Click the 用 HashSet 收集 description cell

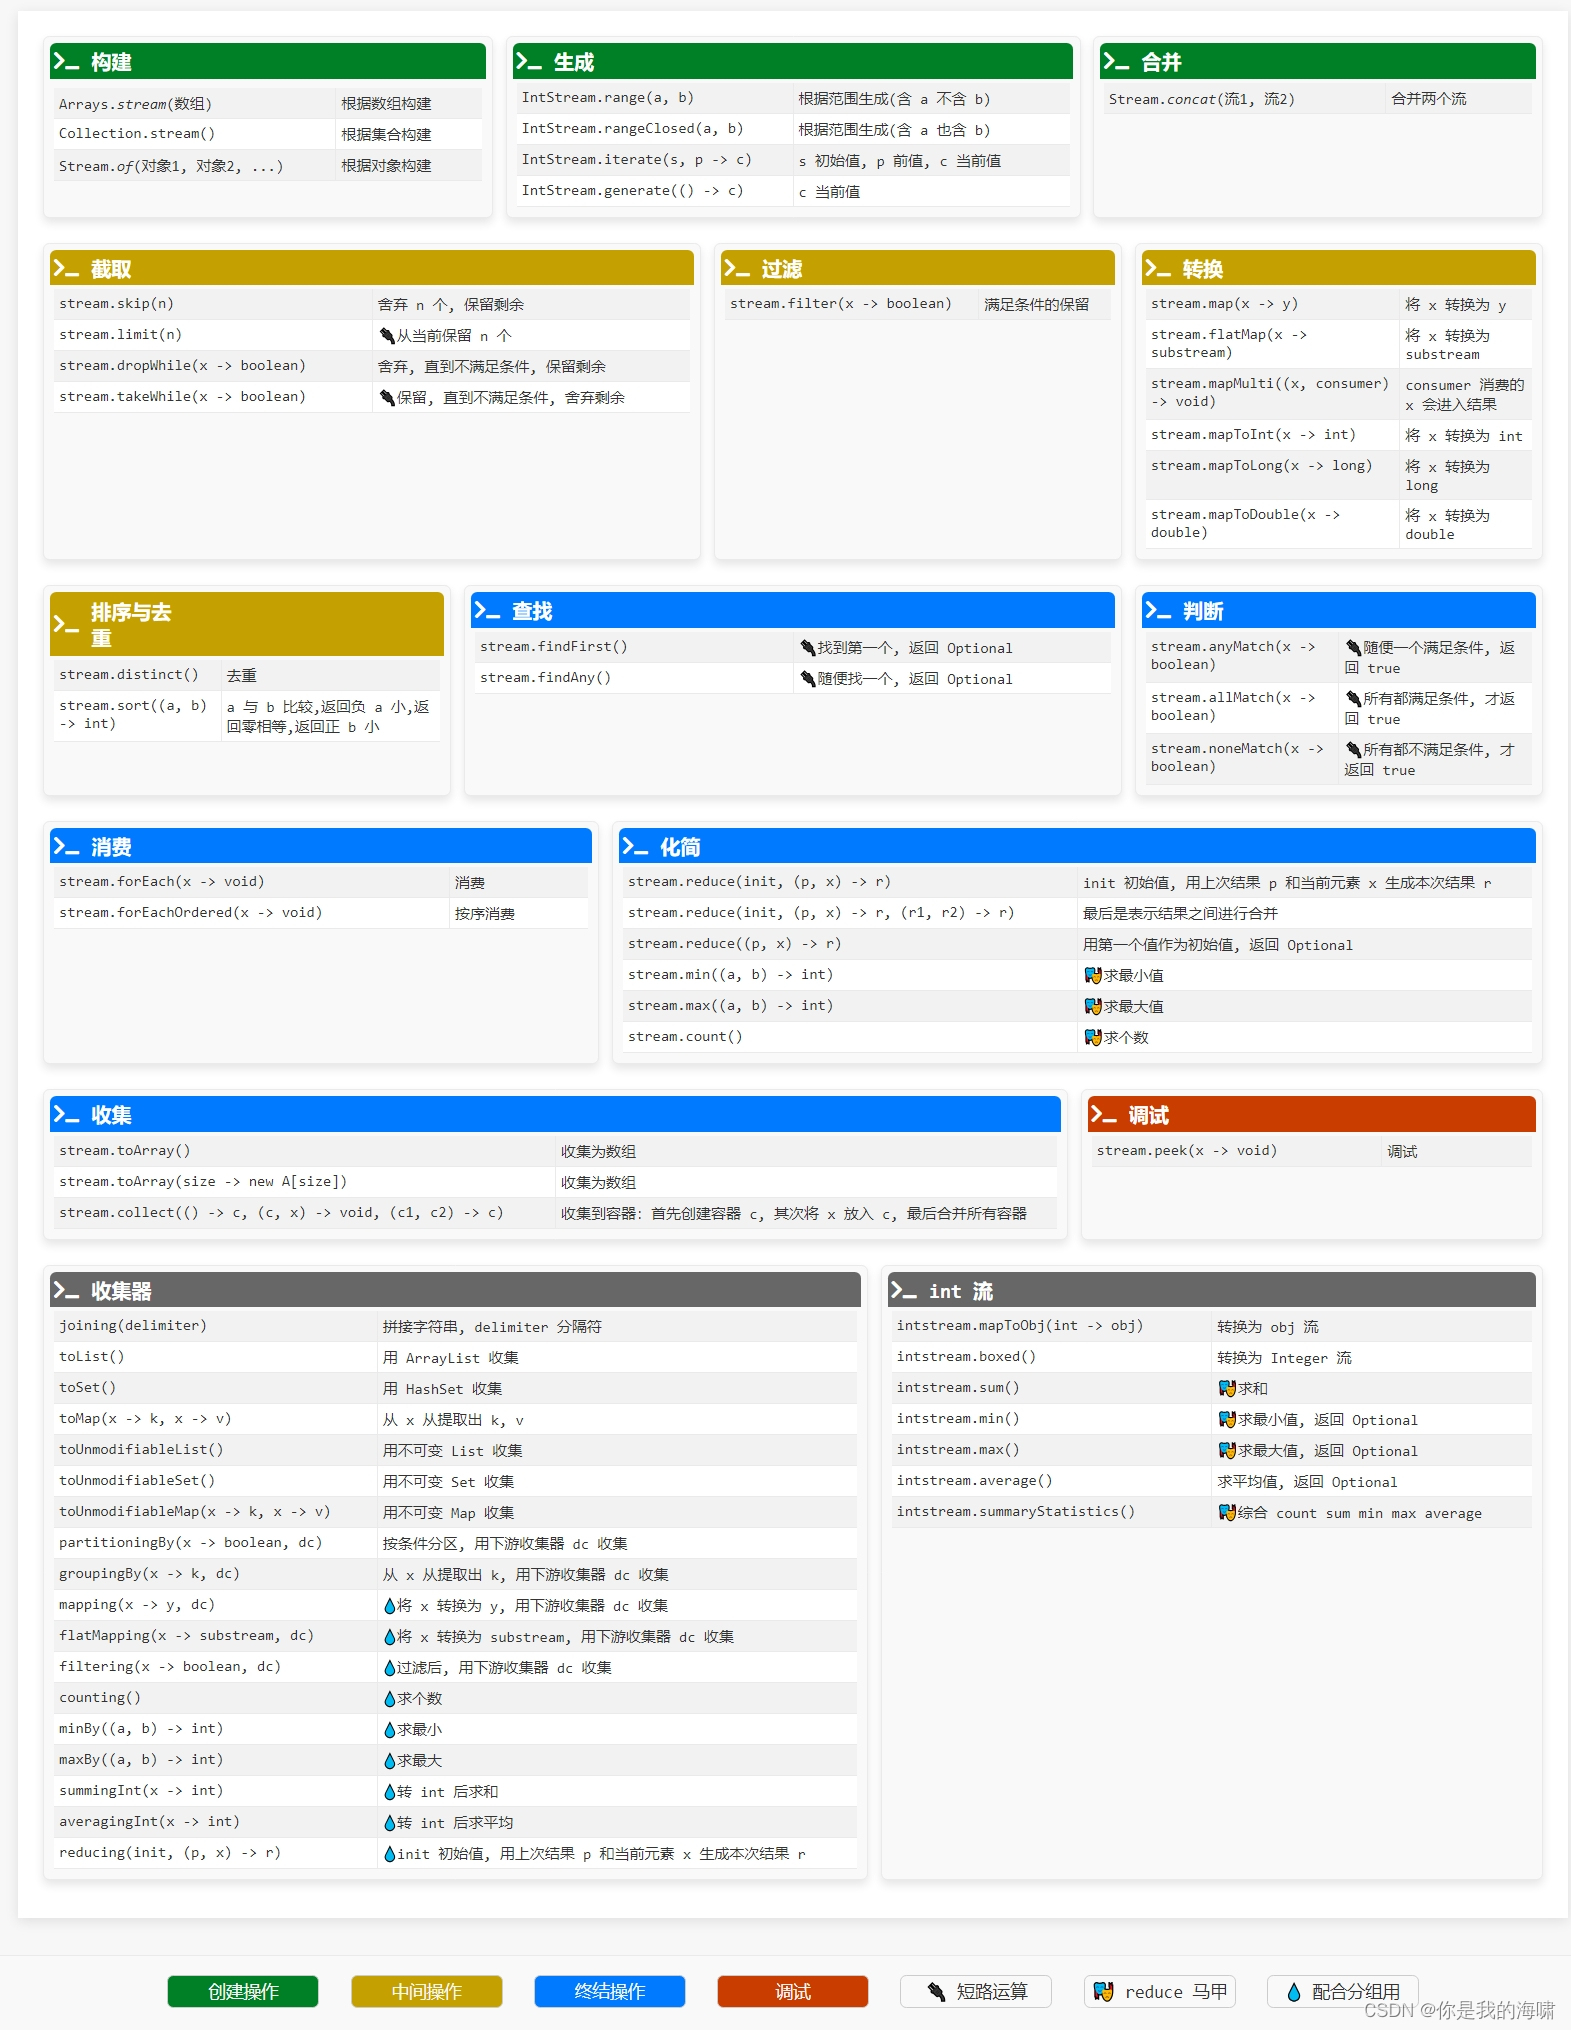[617, 1388]
